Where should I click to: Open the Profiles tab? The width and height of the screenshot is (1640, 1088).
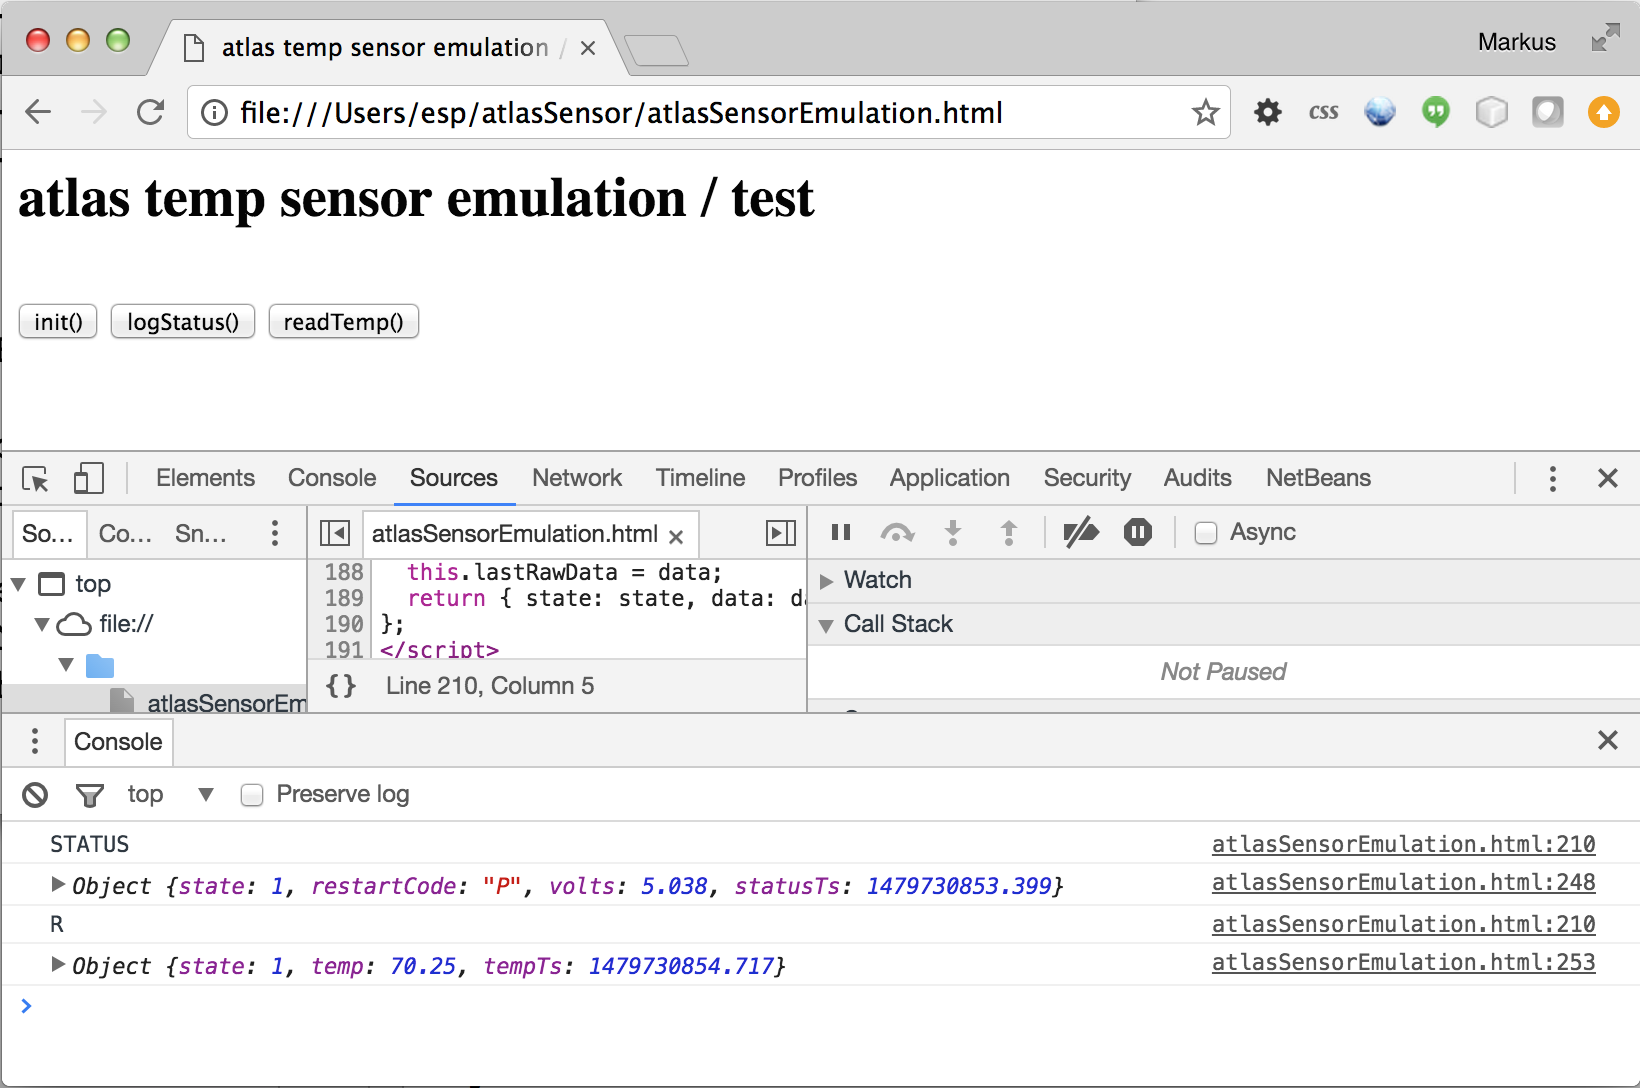point(818,478)
